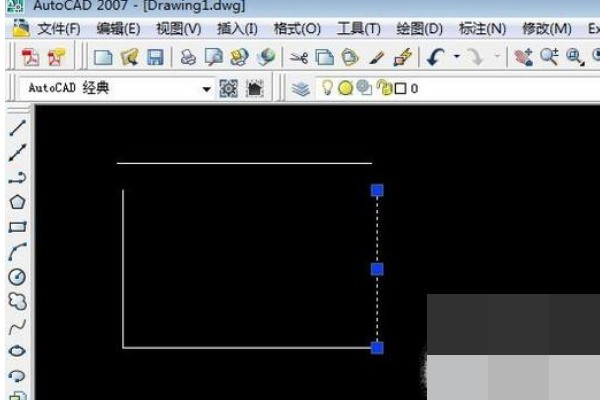Open the 插入(I) menu
The image size is (600, 400).
pos(237,29)
